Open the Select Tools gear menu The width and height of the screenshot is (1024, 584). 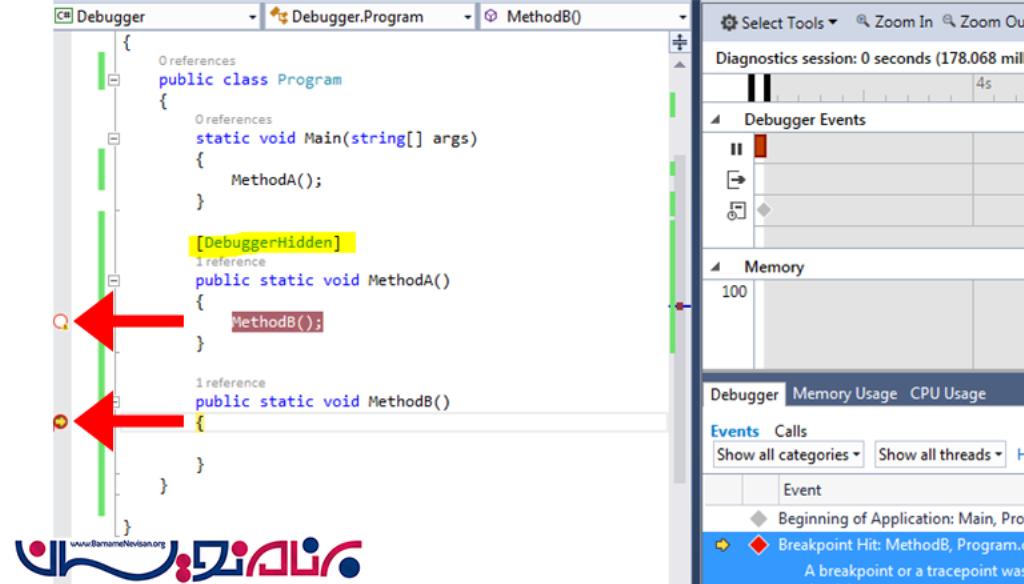(x=778, y=22)
